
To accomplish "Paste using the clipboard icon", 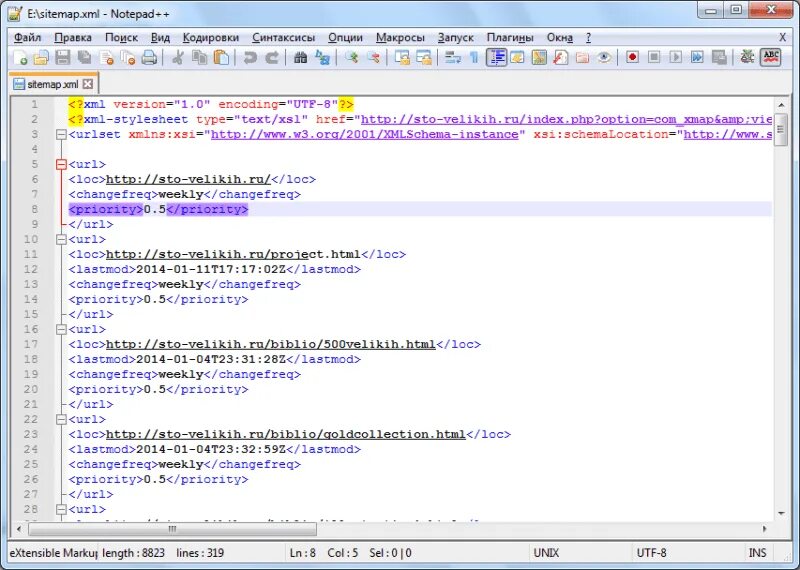I will click(x=221, y=57).
